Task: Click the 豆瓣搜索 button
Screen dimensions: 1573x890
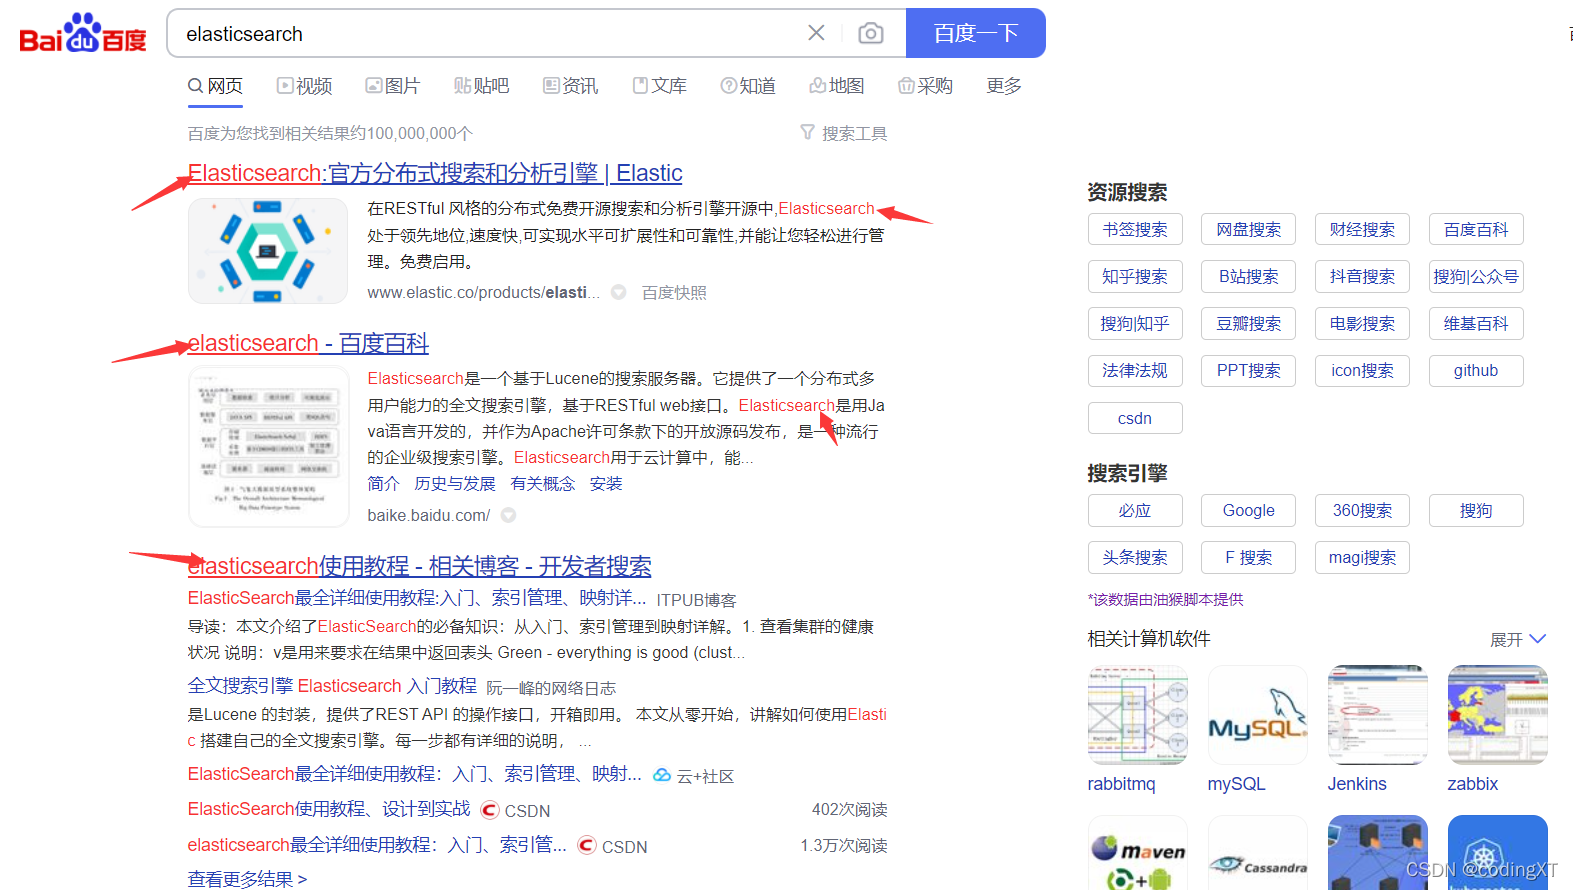Action: [x=1249, y=323]
